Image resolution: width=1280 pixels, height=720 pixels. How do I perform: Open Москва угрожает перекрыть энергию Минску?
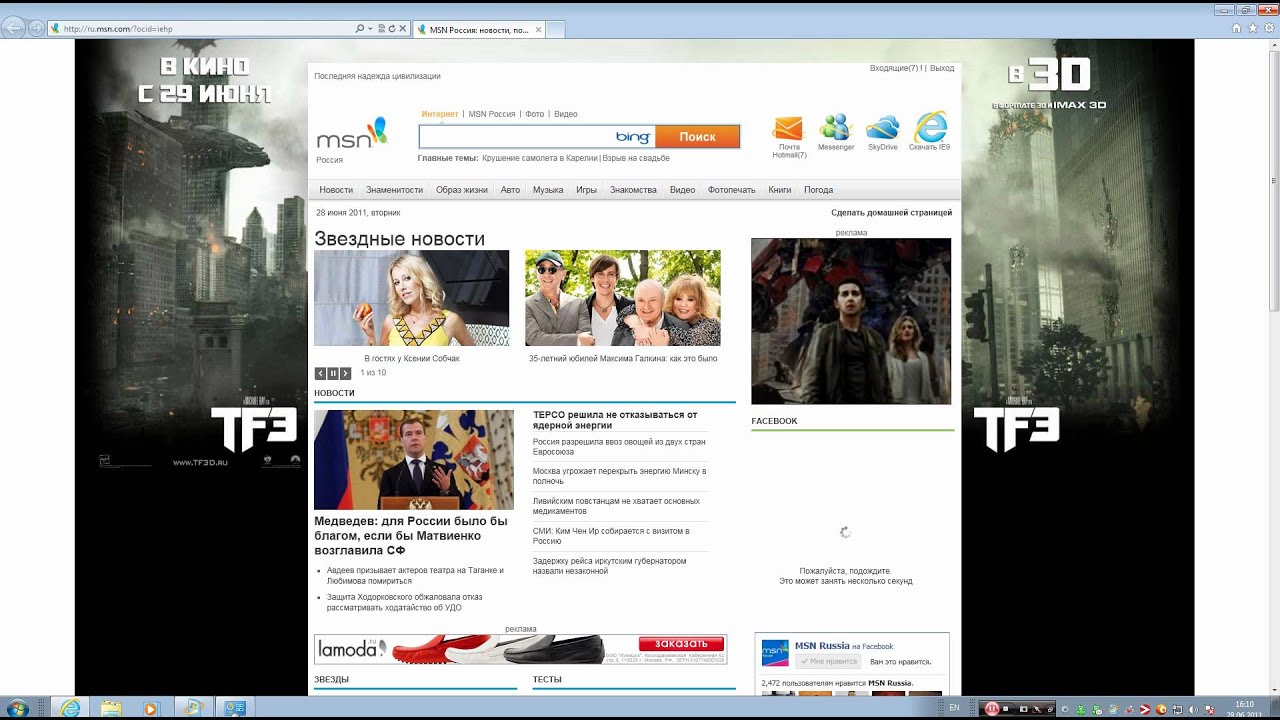click(x=619, y=476)
